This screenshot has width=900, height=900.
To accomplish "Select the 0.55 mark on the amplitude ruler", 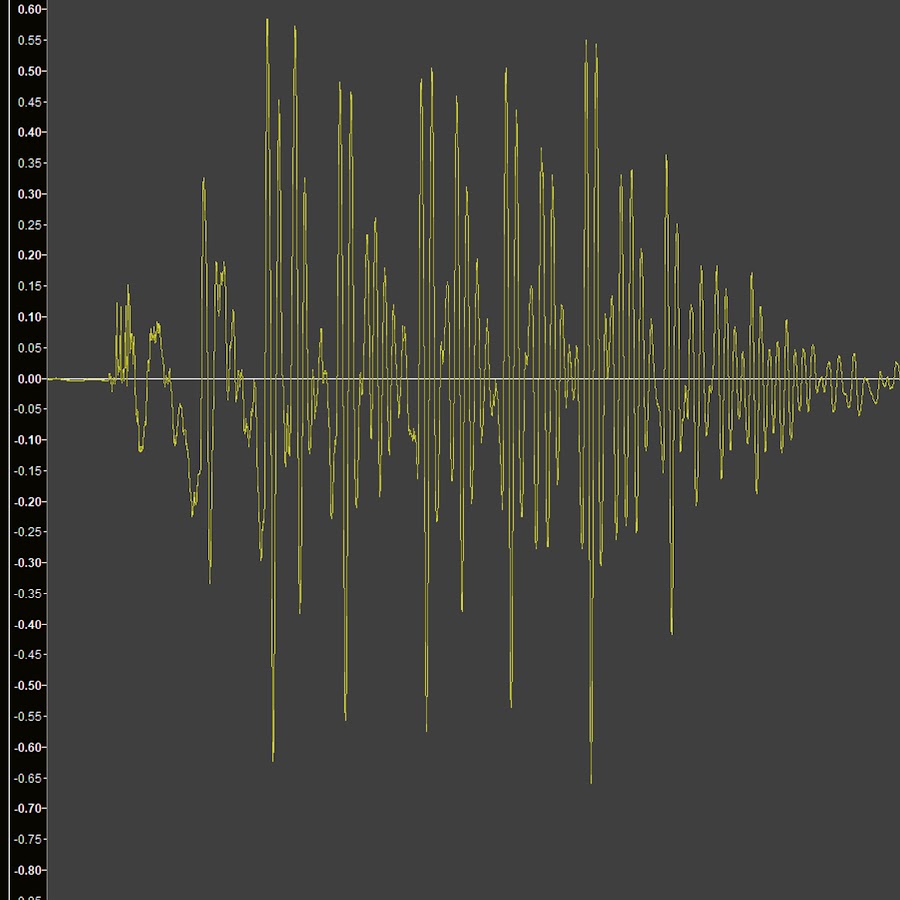I will pyautogui.click(x=29, y=40).
